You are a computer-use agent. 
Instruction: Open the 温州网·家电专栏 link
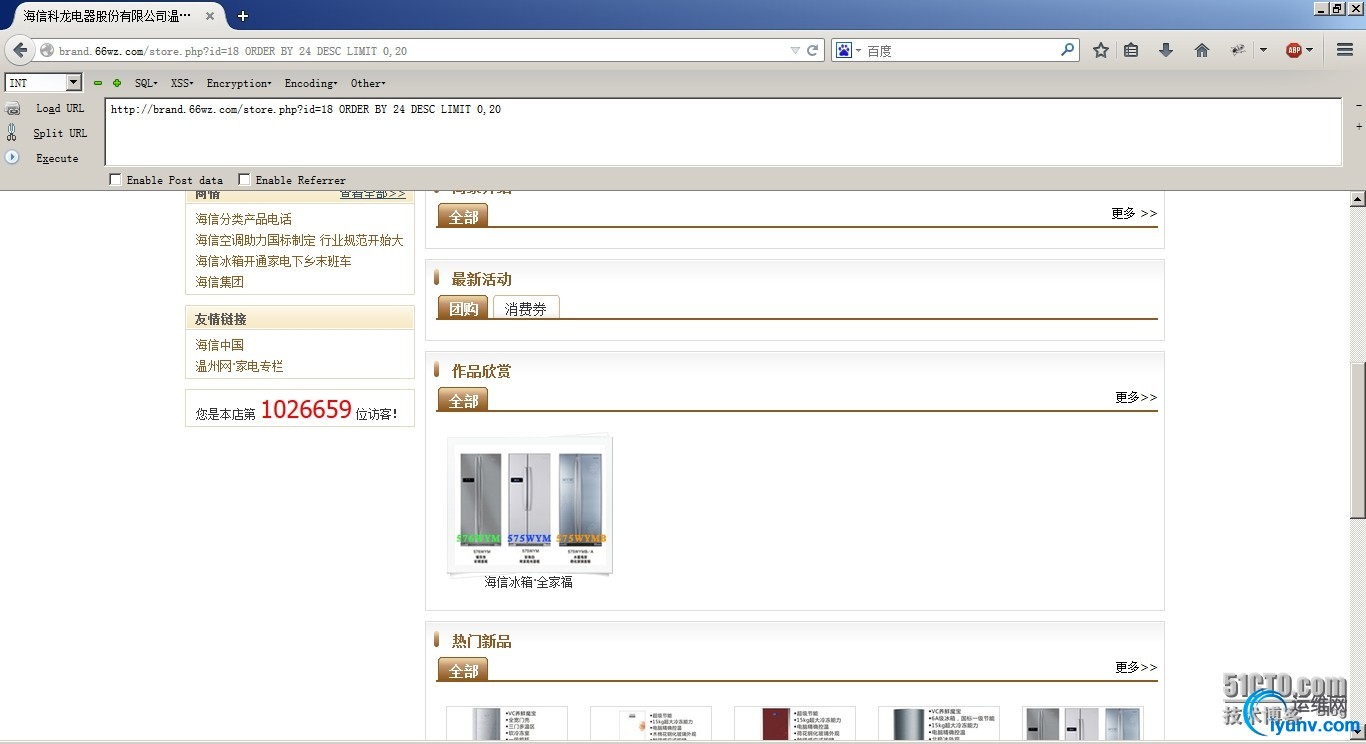(x=240, y=366)
